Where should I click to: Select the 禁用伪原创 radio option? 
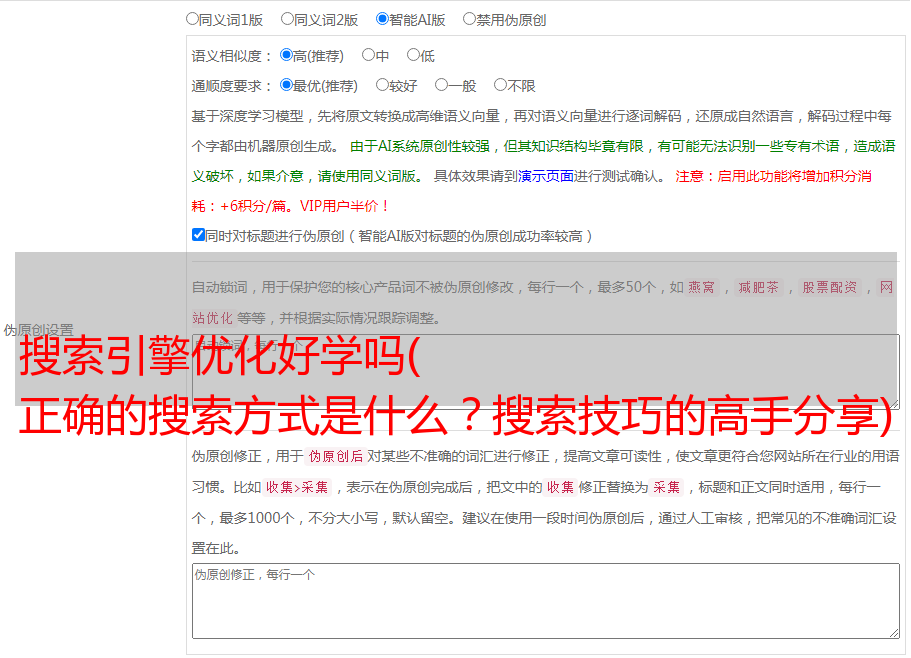click(x=469, y=19)
